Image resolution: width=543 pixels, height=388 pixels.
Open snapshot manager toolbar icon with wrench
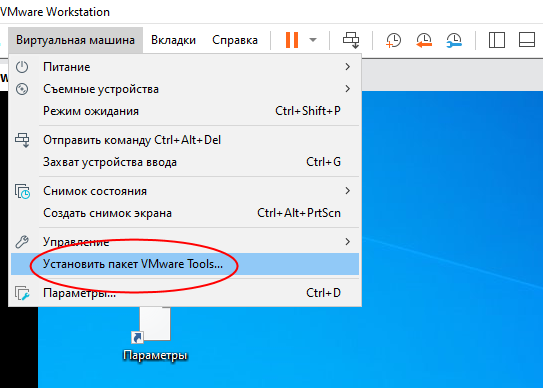point(454,40)
